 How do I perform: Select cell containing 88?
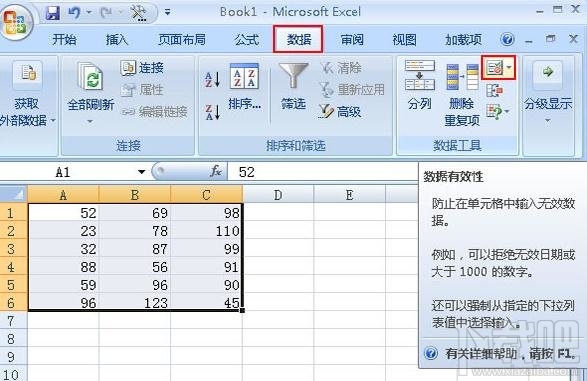63,266
